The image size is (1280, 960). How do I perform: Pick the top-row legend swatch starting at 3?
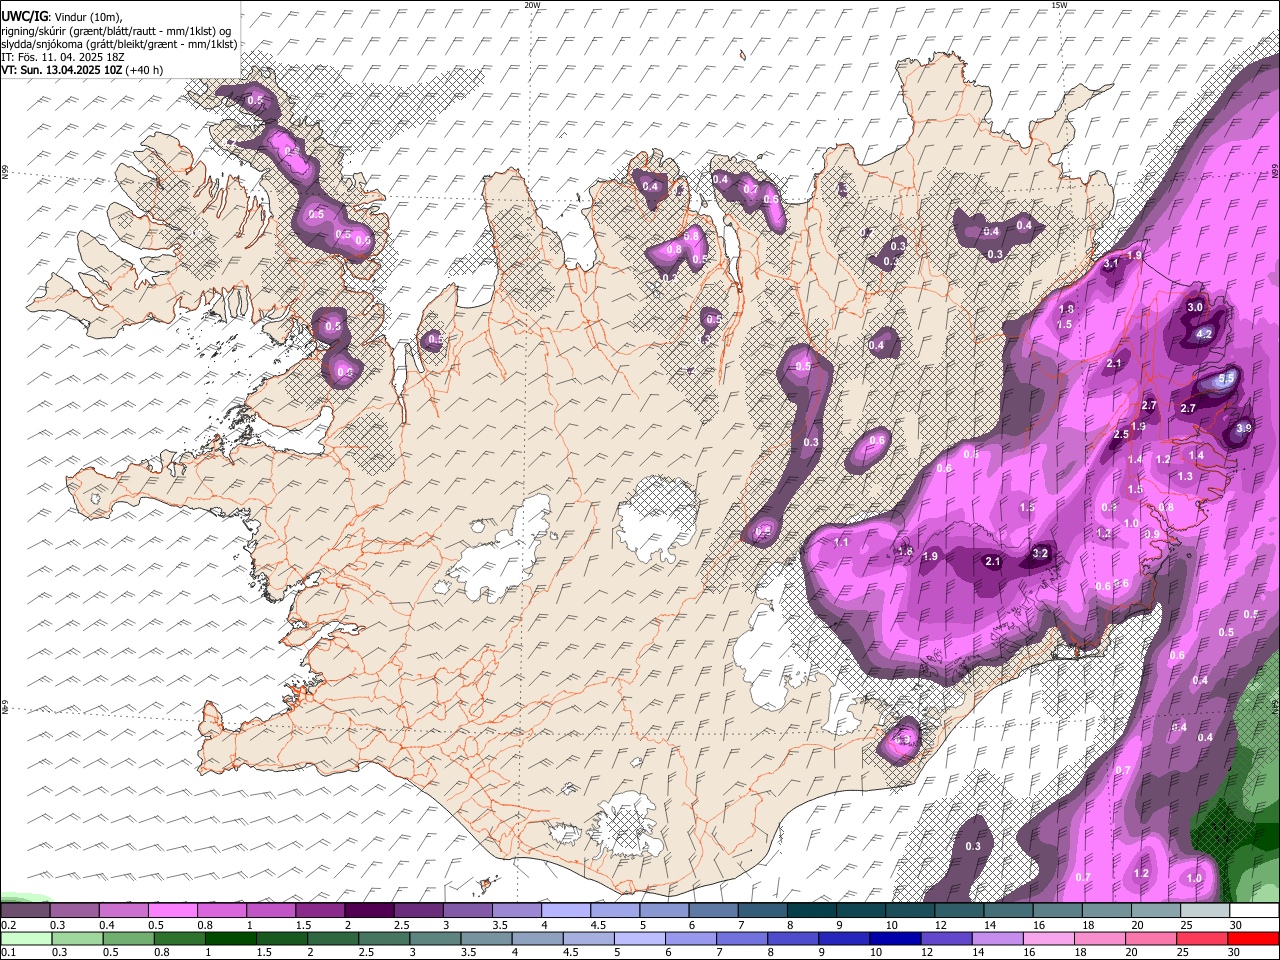(x=467, y=911)
